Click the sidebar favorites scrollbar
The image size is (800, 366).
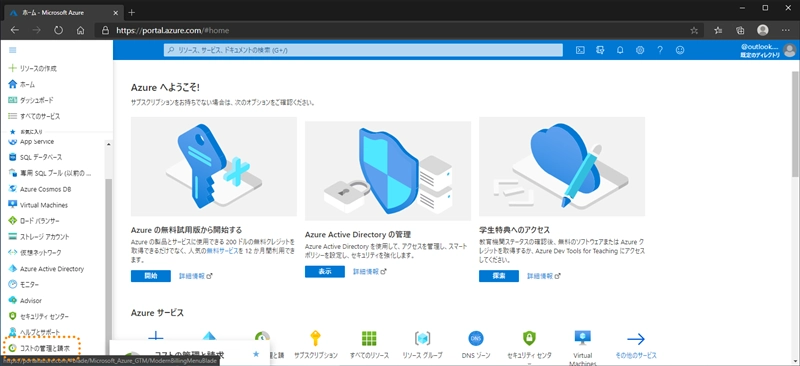[108, 265]
